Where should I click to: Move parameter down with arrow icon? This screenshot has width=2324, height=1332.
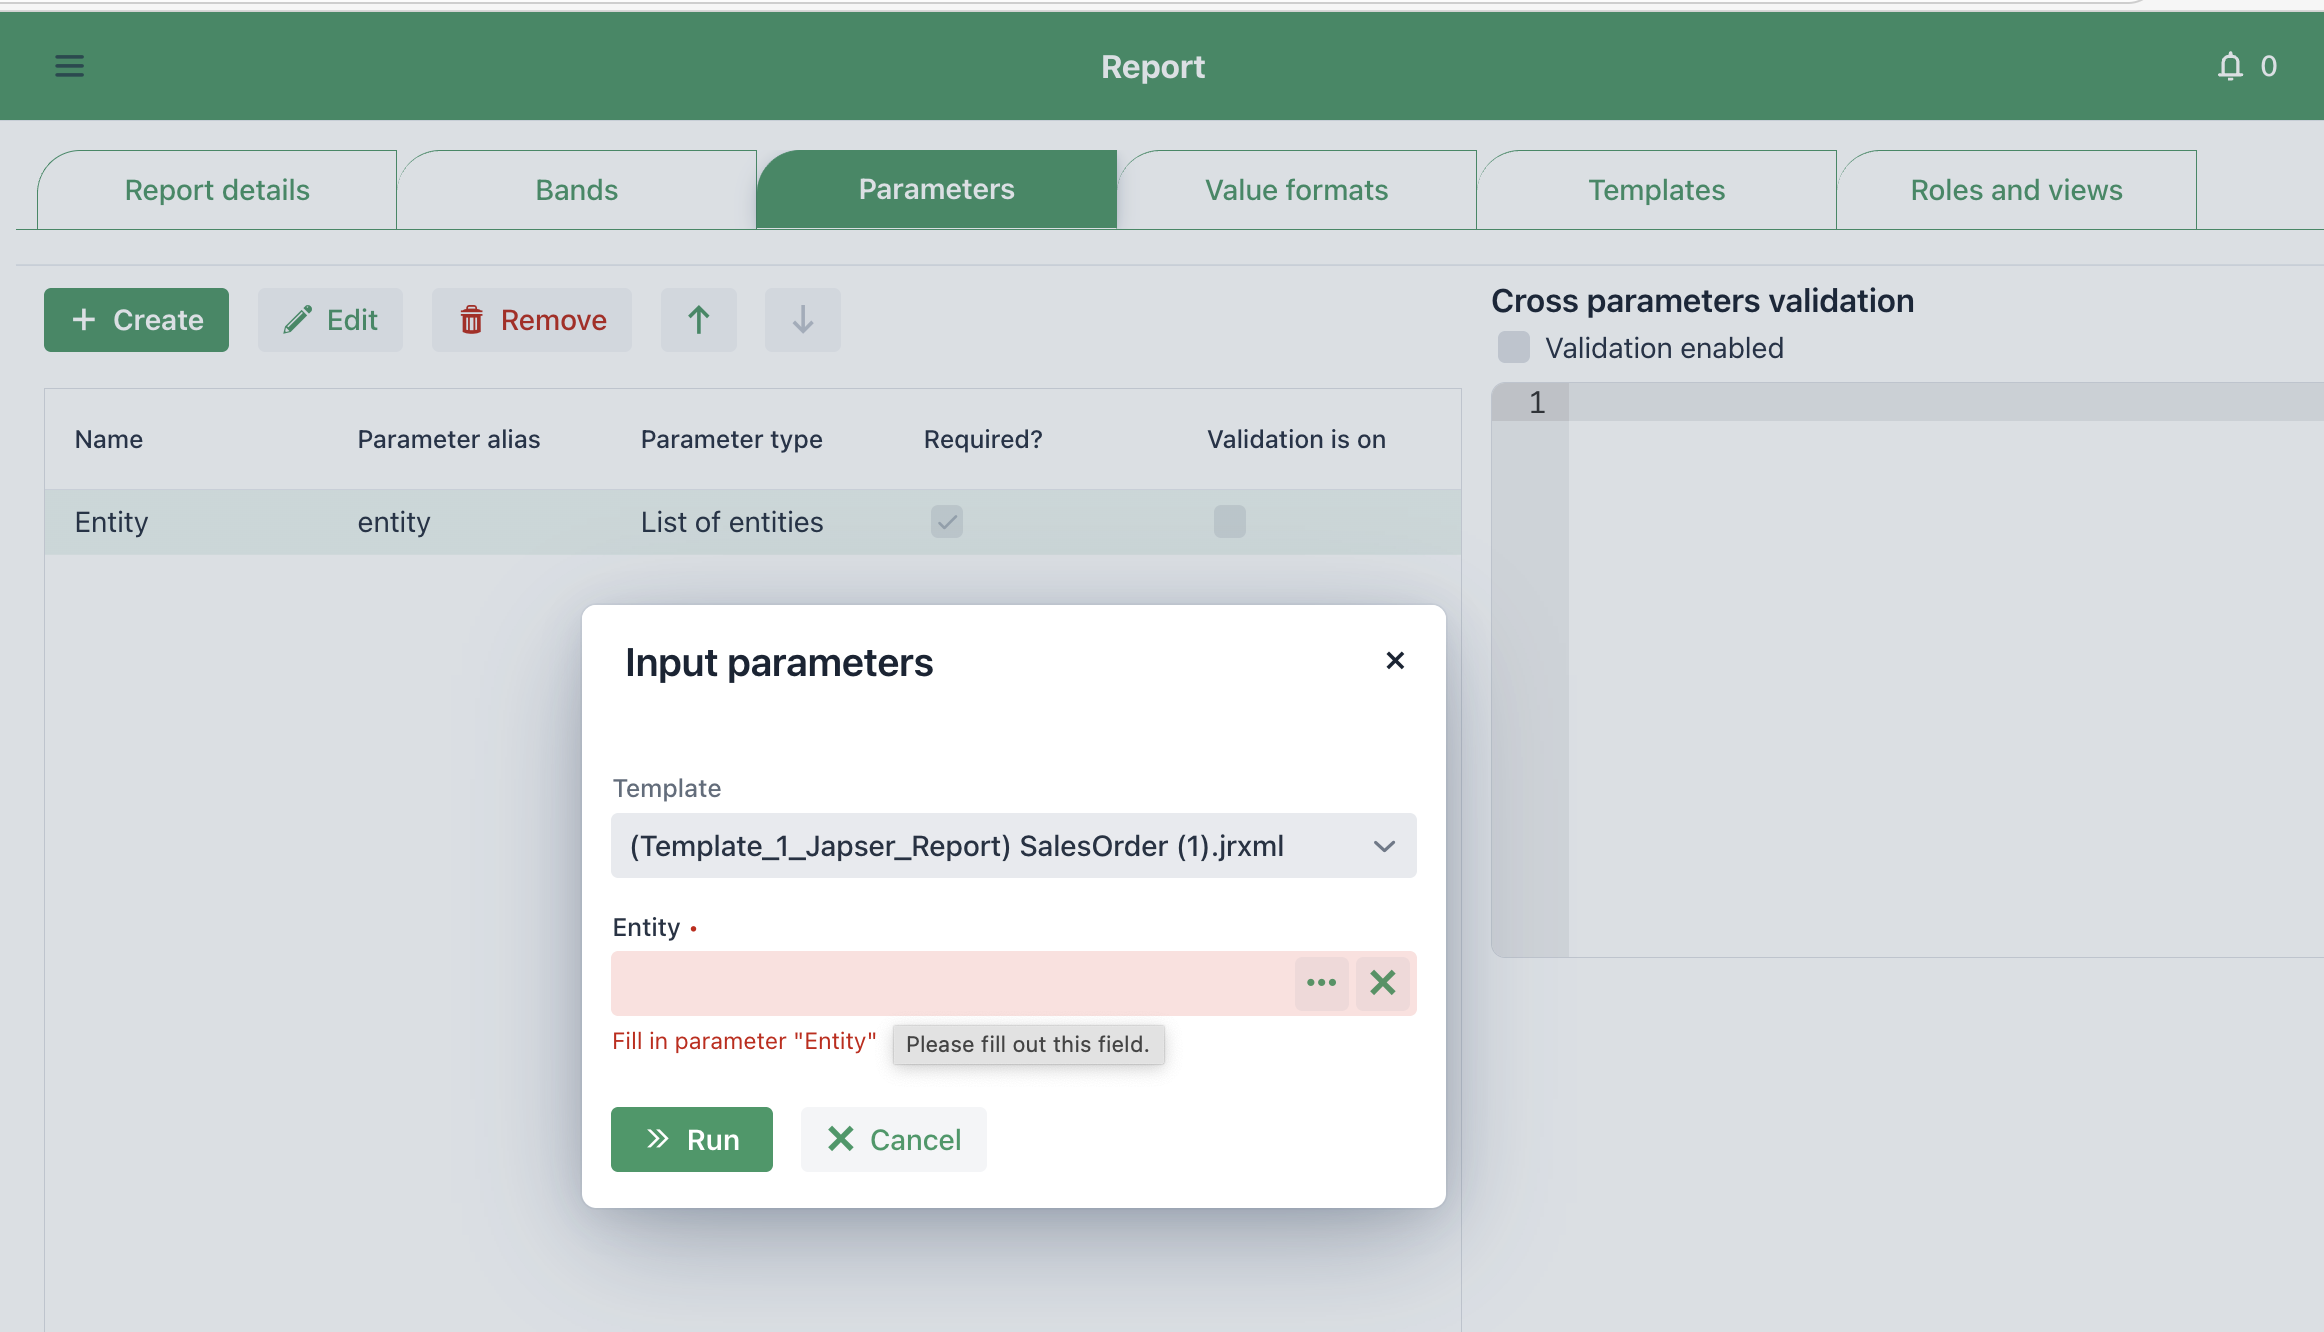tap(802, 320)
